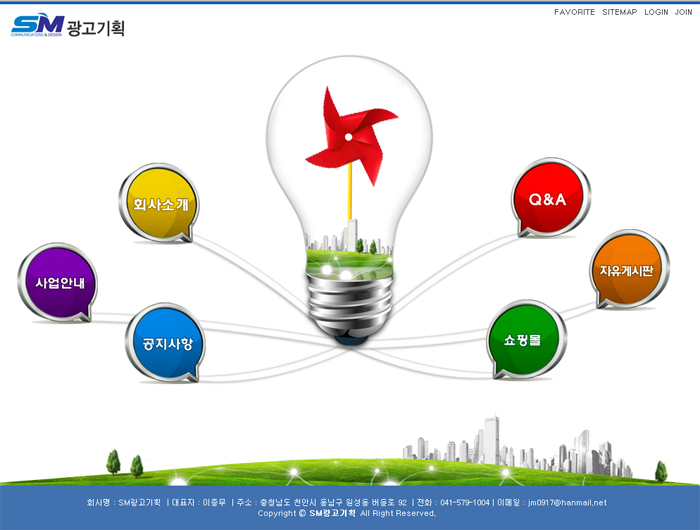This screenshot has height=530, width=700.
Task: Click the metal screw base of the lightbulb
Action: [x=349, y=304]
